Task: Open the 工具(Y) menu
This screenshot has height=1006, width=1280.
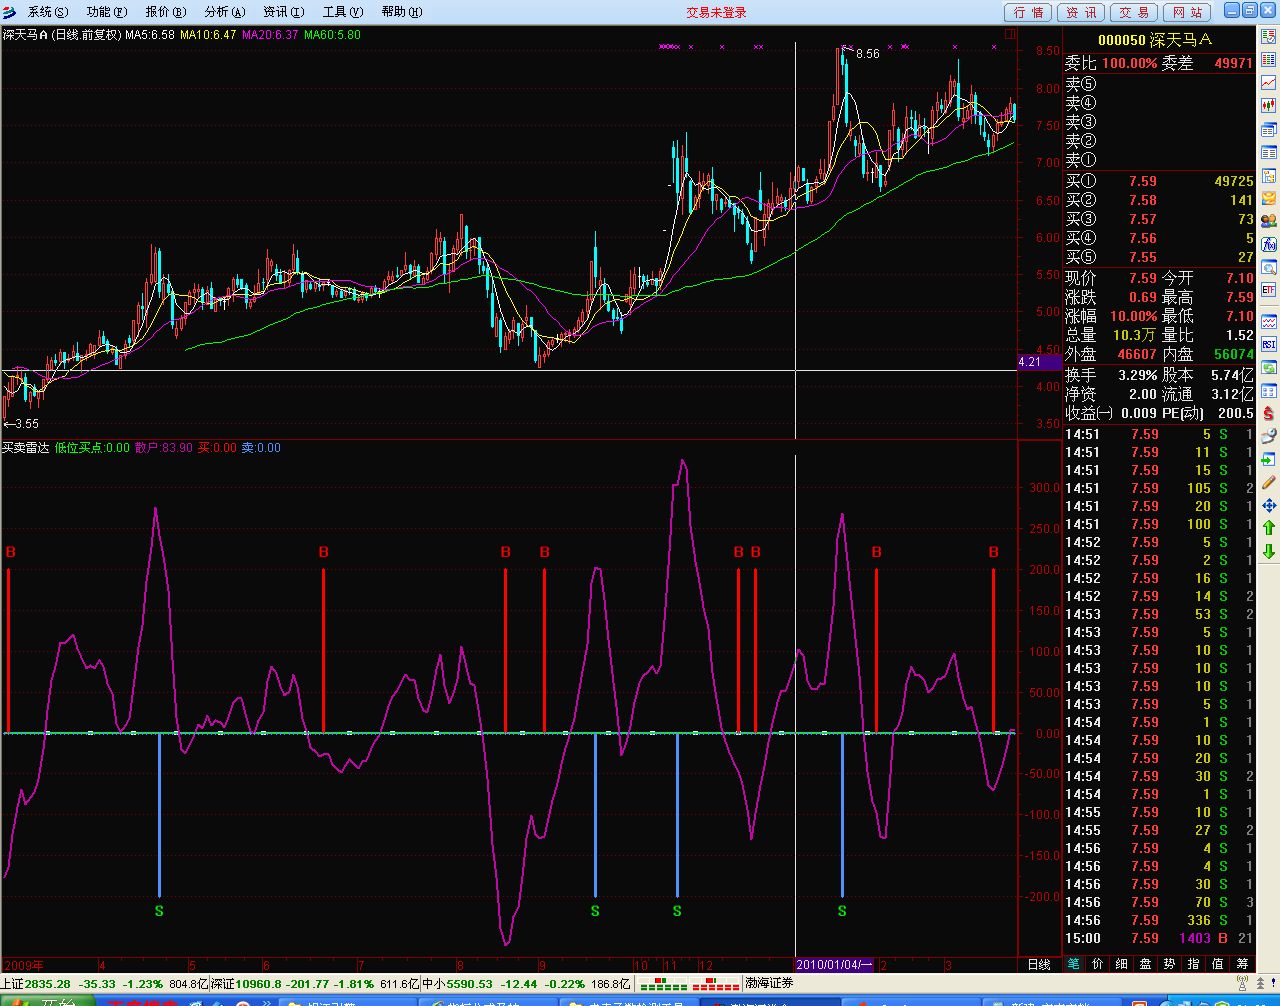Action: pyautogui.click(x=343, y=12)
